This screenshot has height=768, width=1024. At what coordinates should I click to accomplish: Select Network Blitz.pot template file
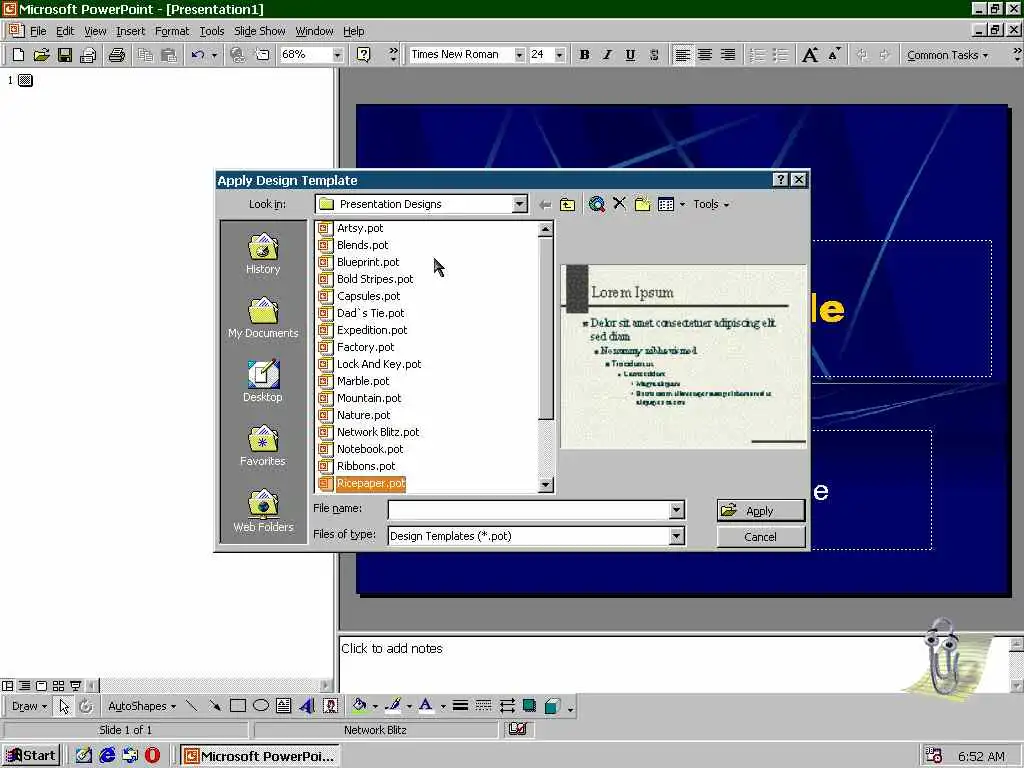click(x=378, y=432)
